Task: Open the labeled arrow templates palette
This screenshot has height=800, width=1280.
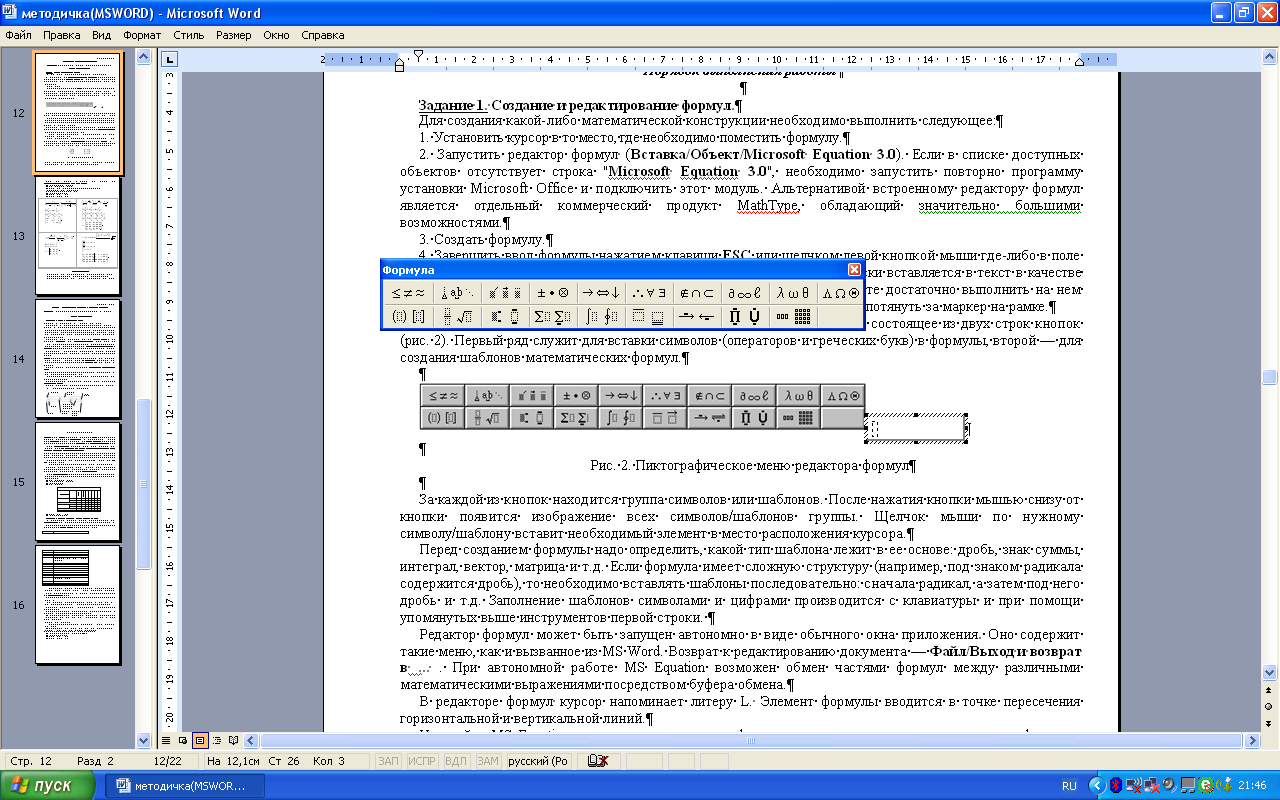Action: [x=697, y=316]
